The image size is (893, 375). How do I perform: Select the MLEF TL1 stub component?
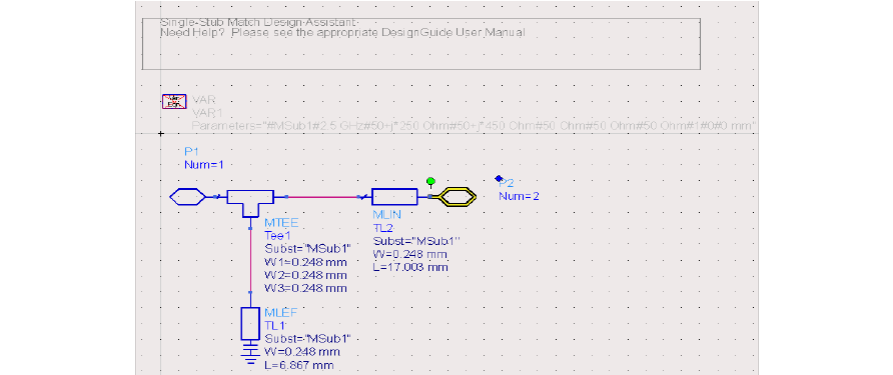point(250,324)
